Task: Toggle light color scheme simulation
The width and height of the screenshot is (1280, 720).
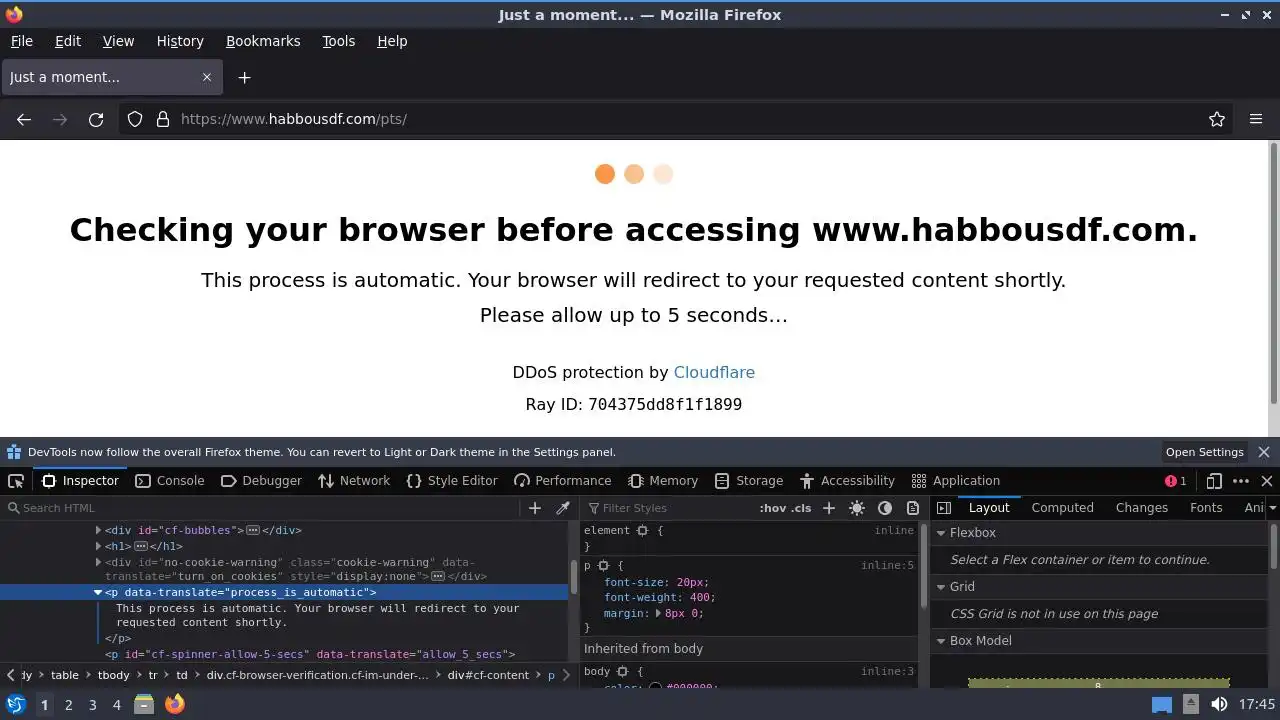Action: click(x=857, y=508)
